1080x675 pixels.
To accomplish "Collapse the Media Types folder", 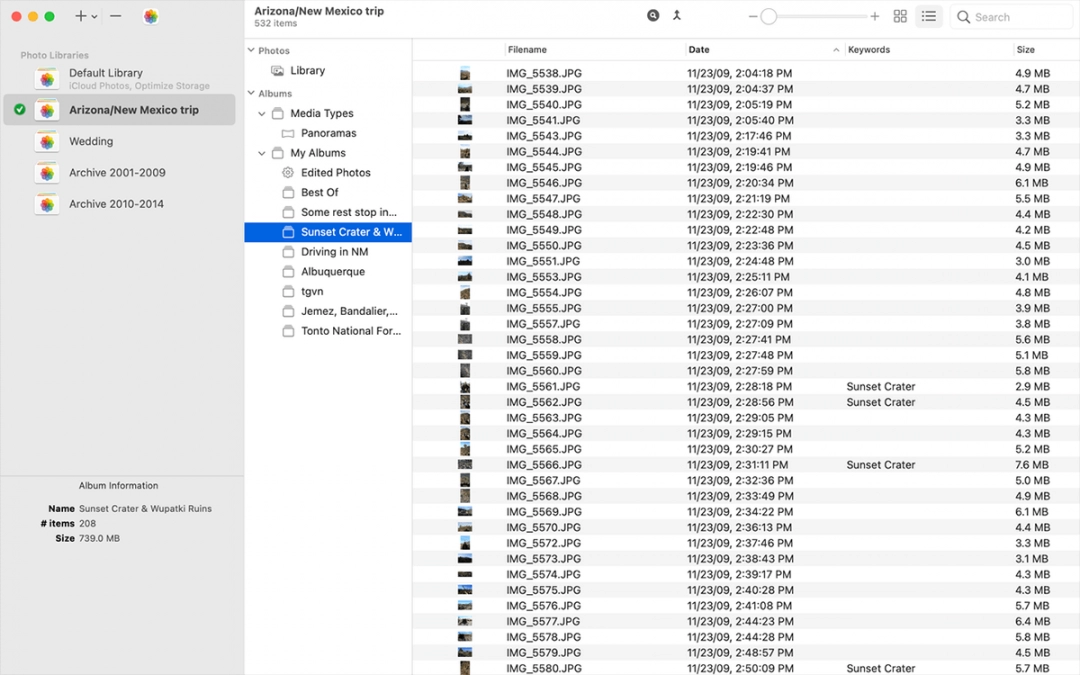I will click(262, 114).
